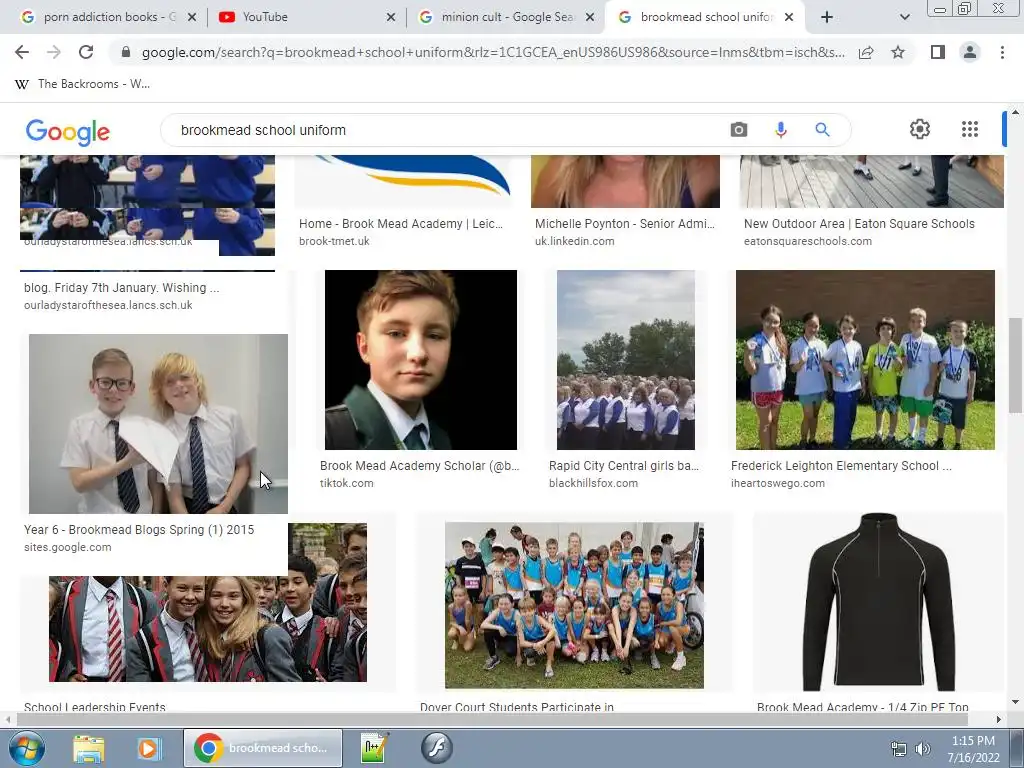1024x768 pixels.
Task: Expand the tab search dropdown arrow
Action: pos(904,17)
